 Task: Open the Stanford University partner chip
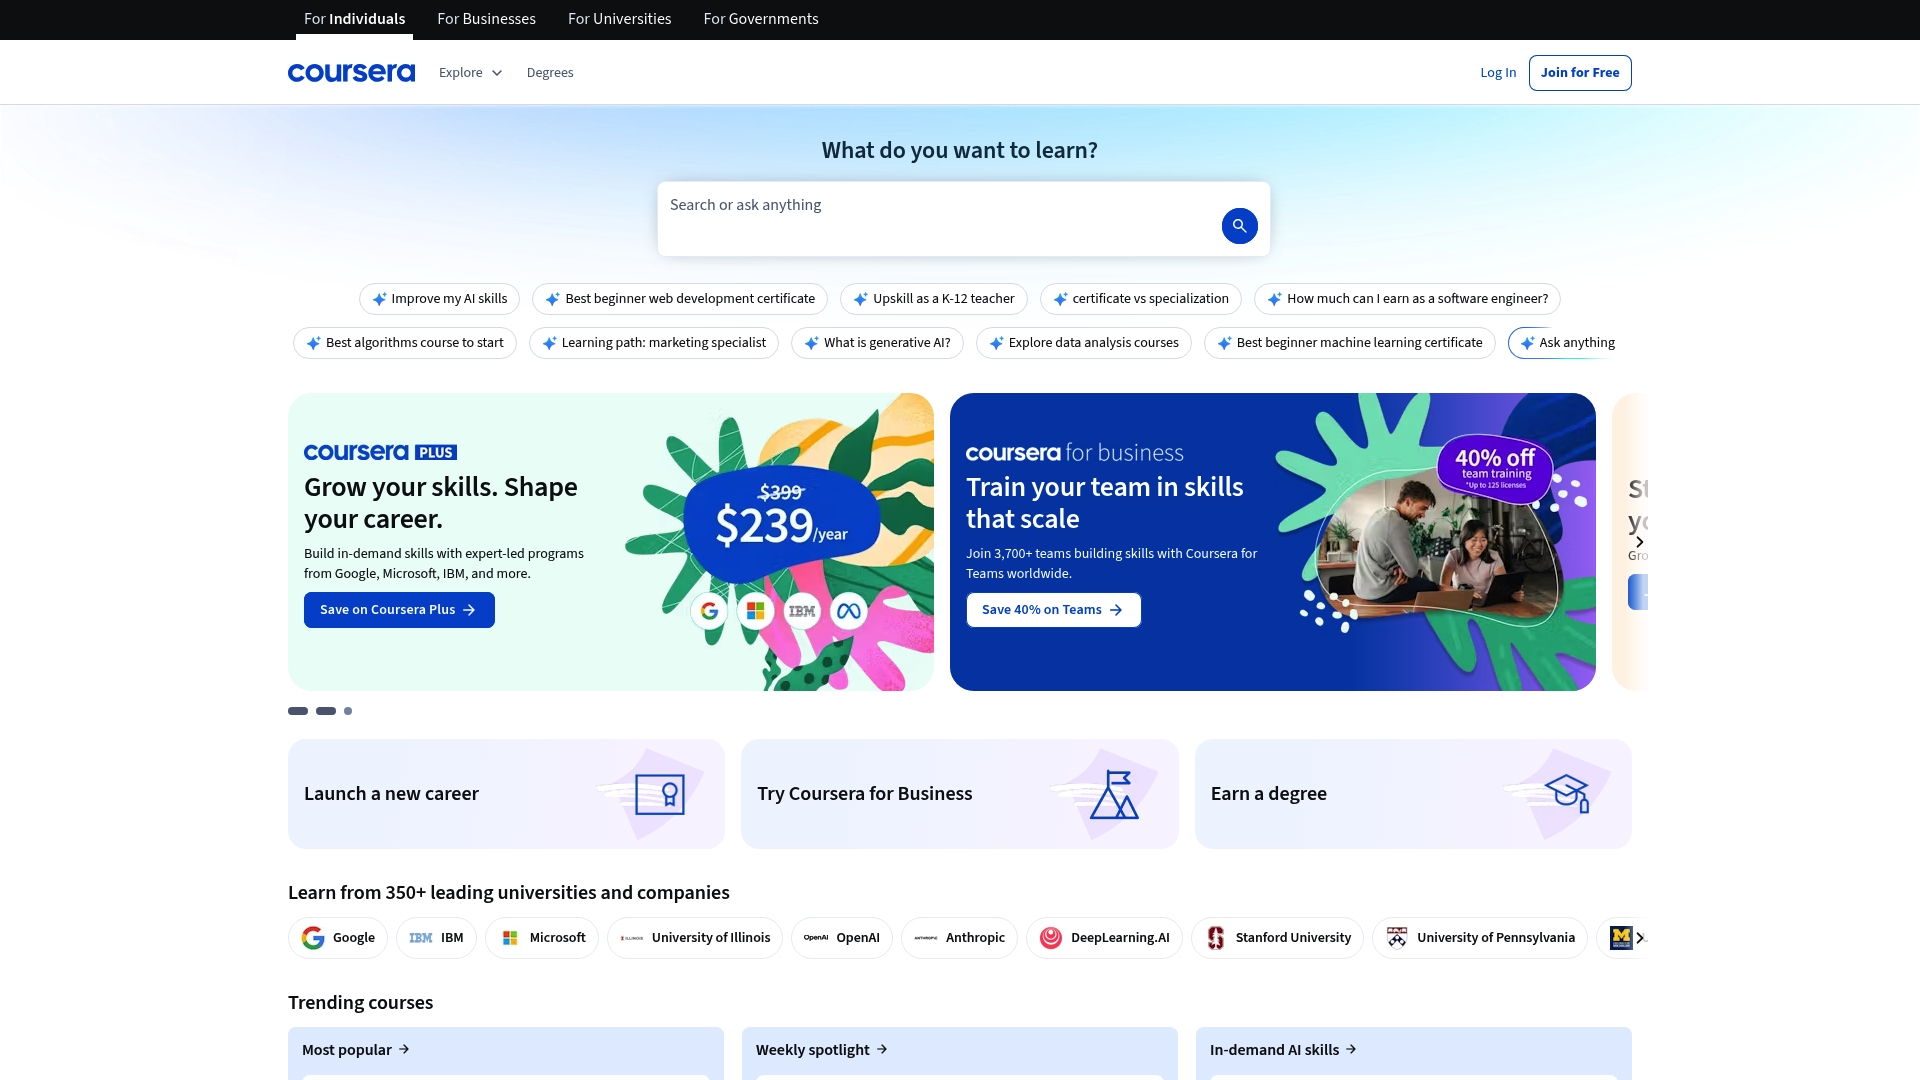[1277, 938]
